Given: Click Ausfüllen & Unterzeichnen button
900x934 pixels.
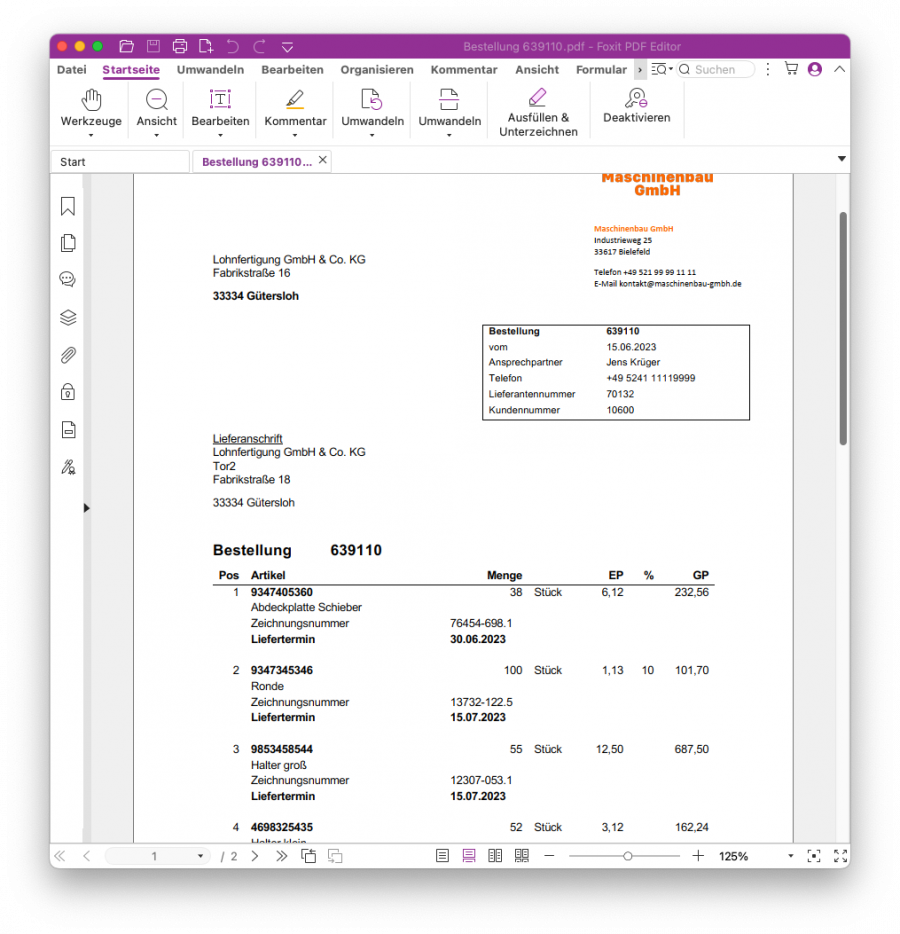Looking at the screenshot, I should [x=538, y=111].
